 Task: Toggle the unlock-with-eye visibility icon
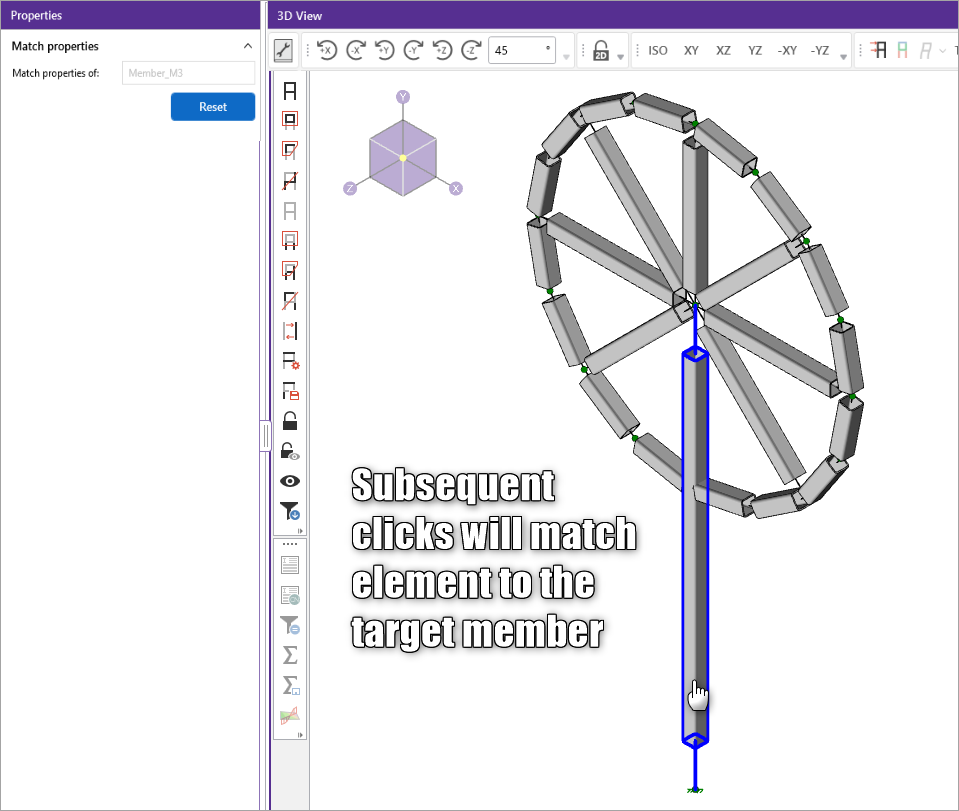(290, 451)
